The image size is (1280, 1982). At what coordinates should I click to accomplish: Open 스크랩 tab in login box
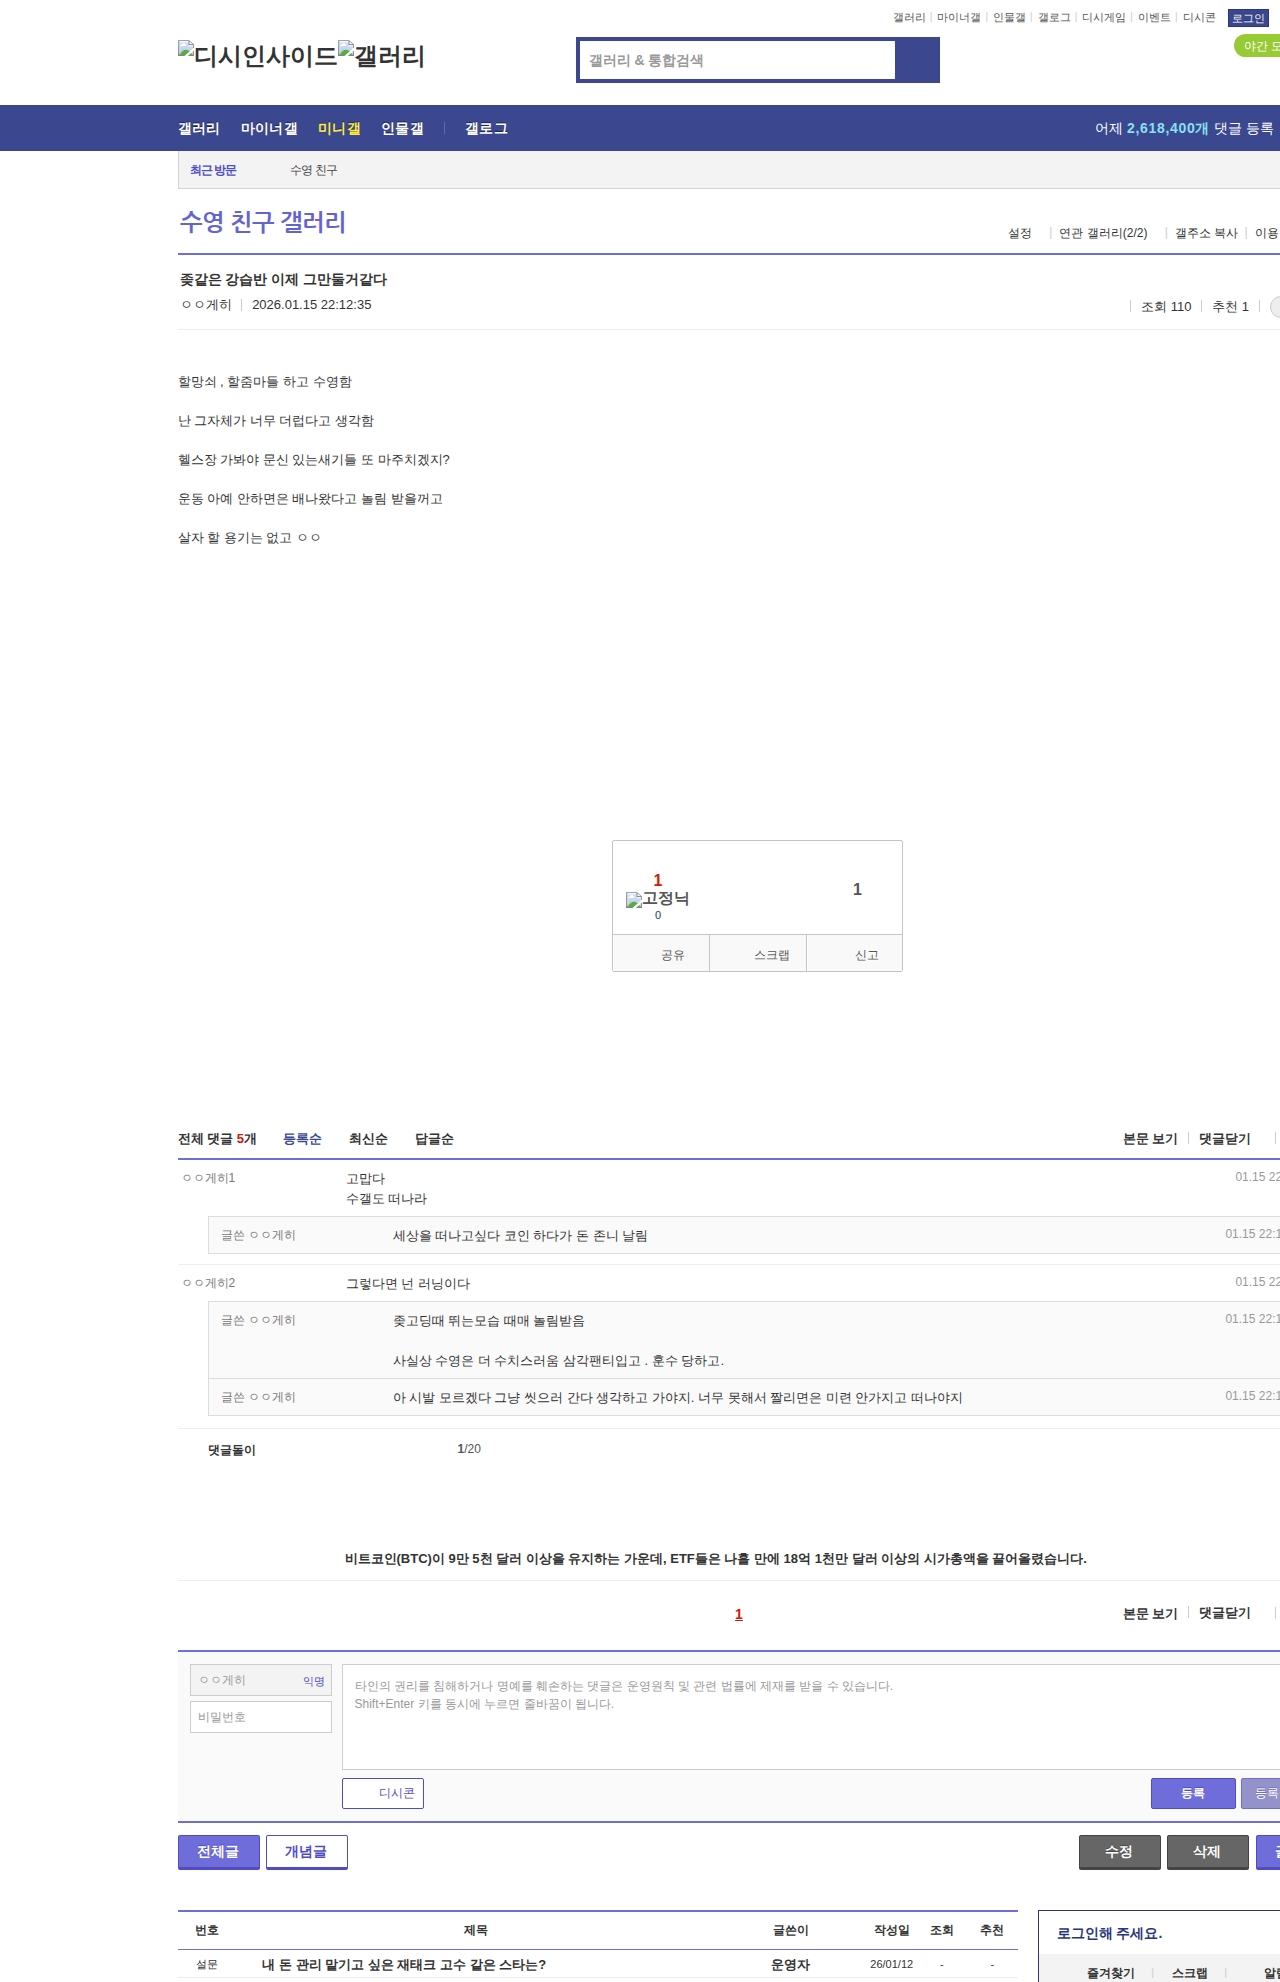[x=1189, y=1973]
